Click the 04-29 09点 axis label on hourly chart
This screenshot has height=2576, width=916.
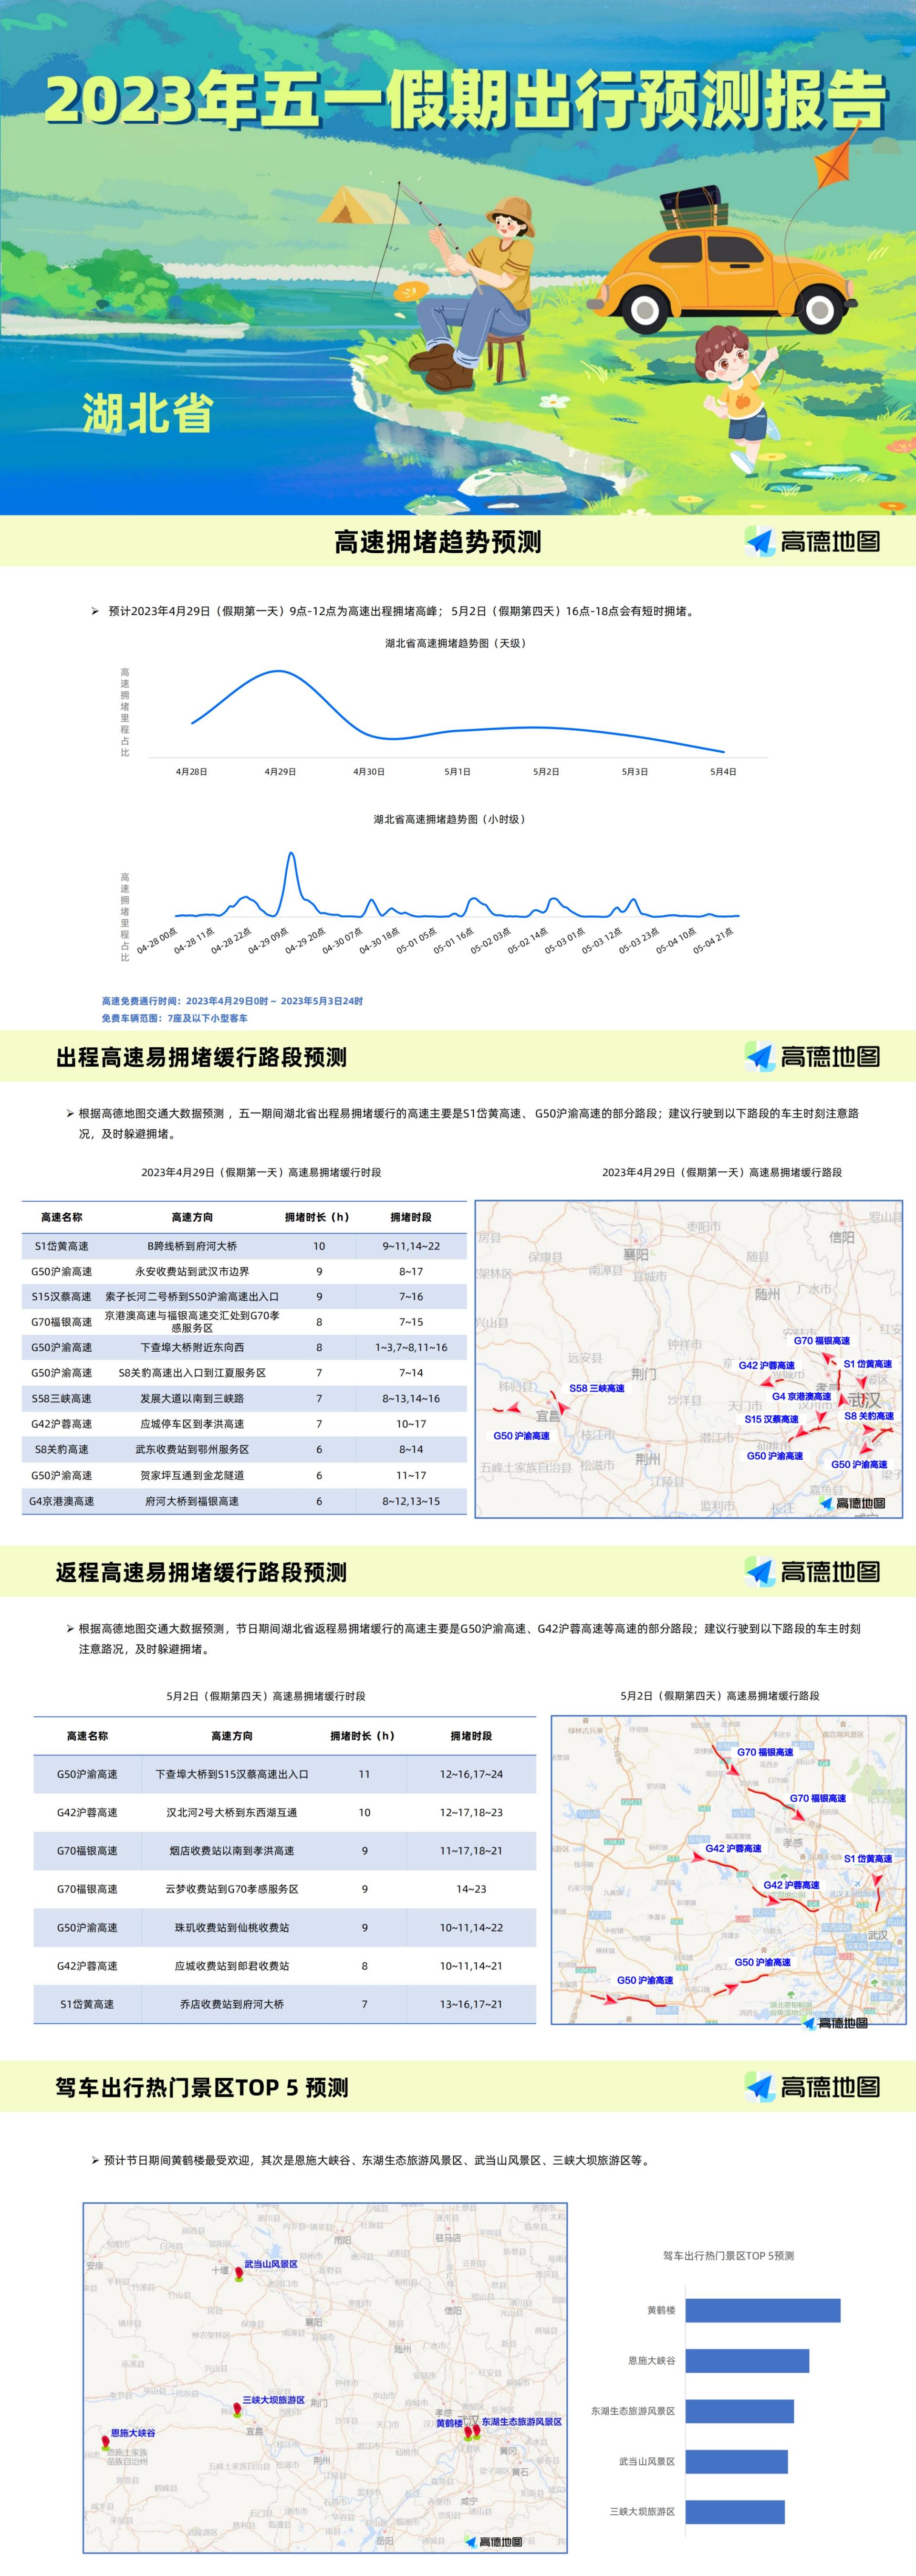click(268, 941)
